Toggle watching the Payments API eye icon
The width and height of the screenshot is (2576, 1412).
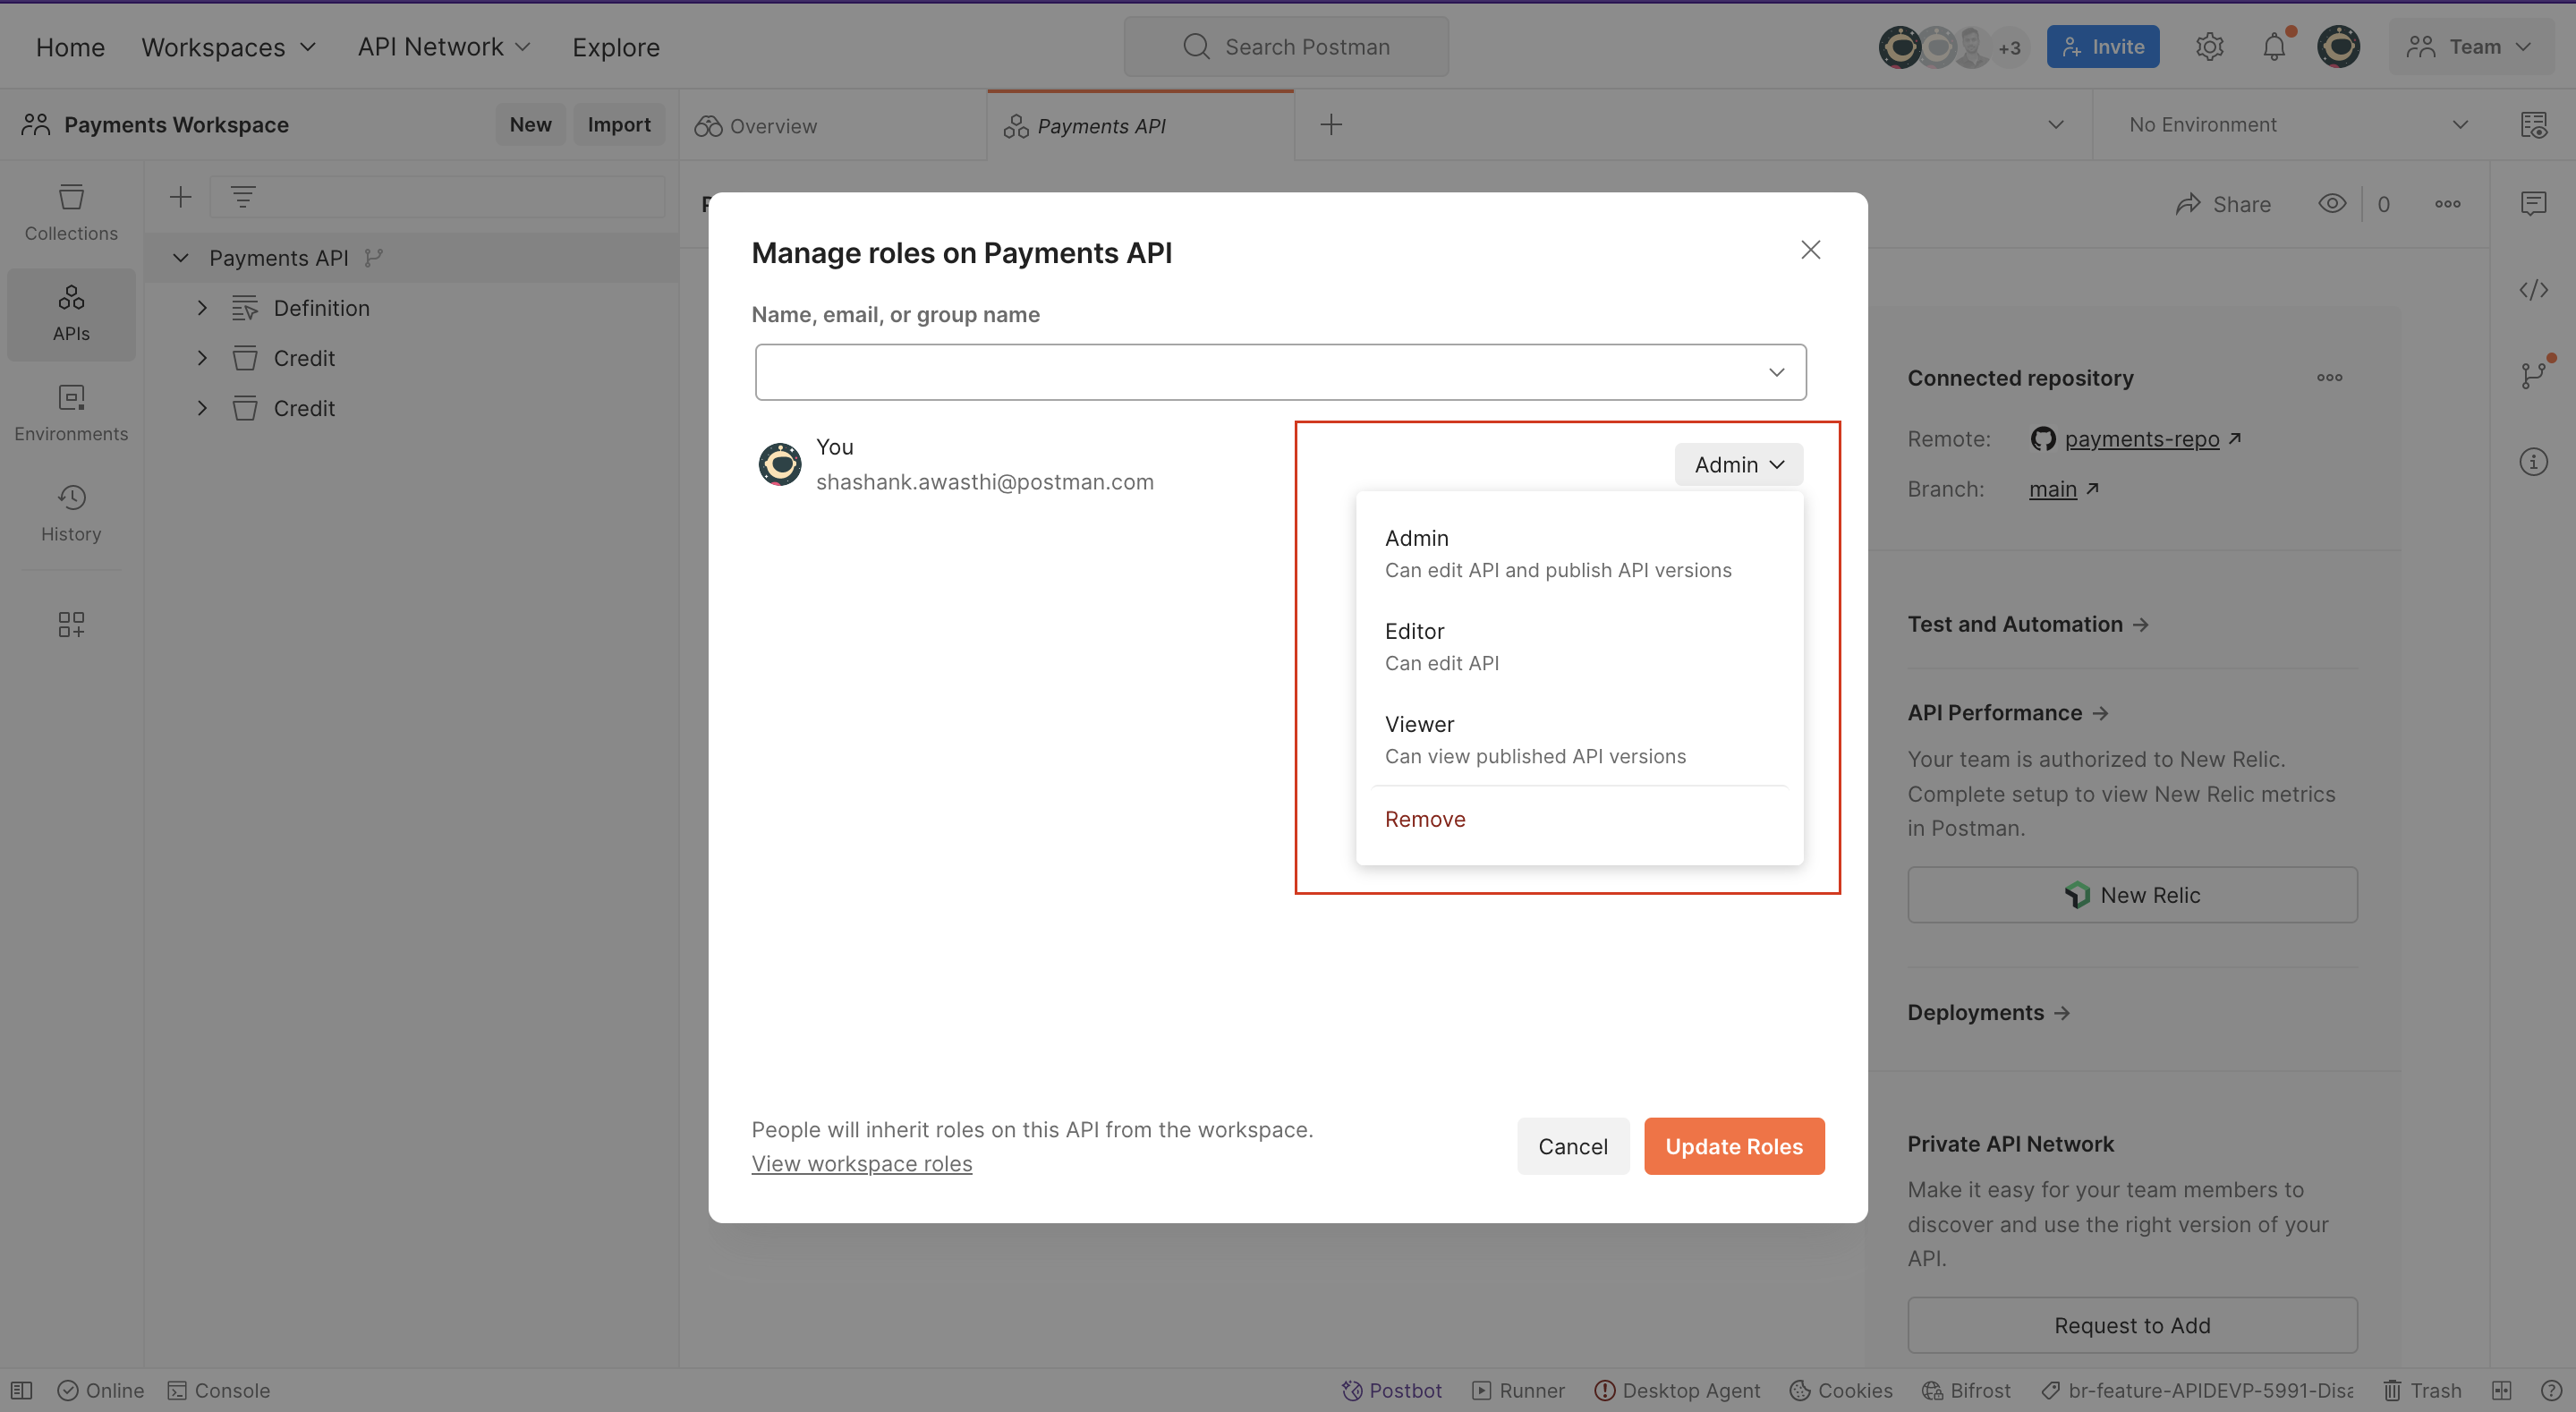point(2332,203)
